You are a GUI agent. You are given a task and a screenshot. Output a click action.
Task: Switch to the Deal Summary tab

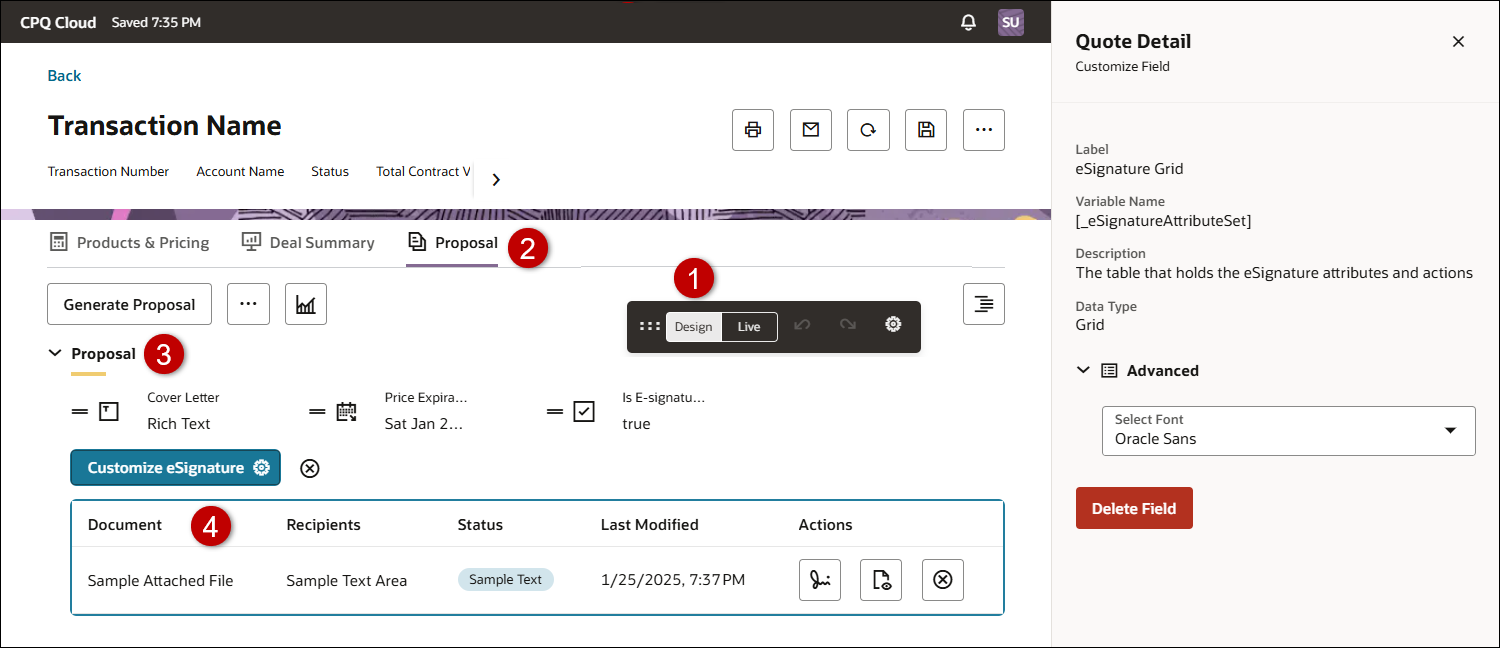(x=307, y=242)
